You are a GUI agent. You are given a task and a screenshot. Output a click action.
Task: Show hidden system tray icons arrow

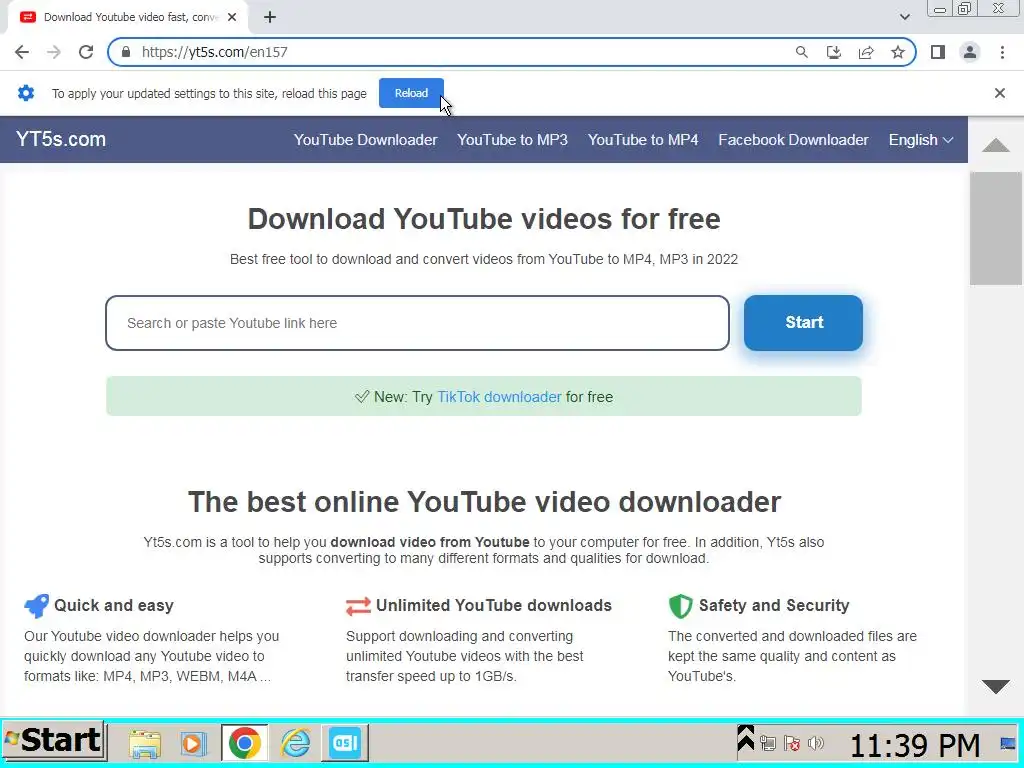point(745,739)
